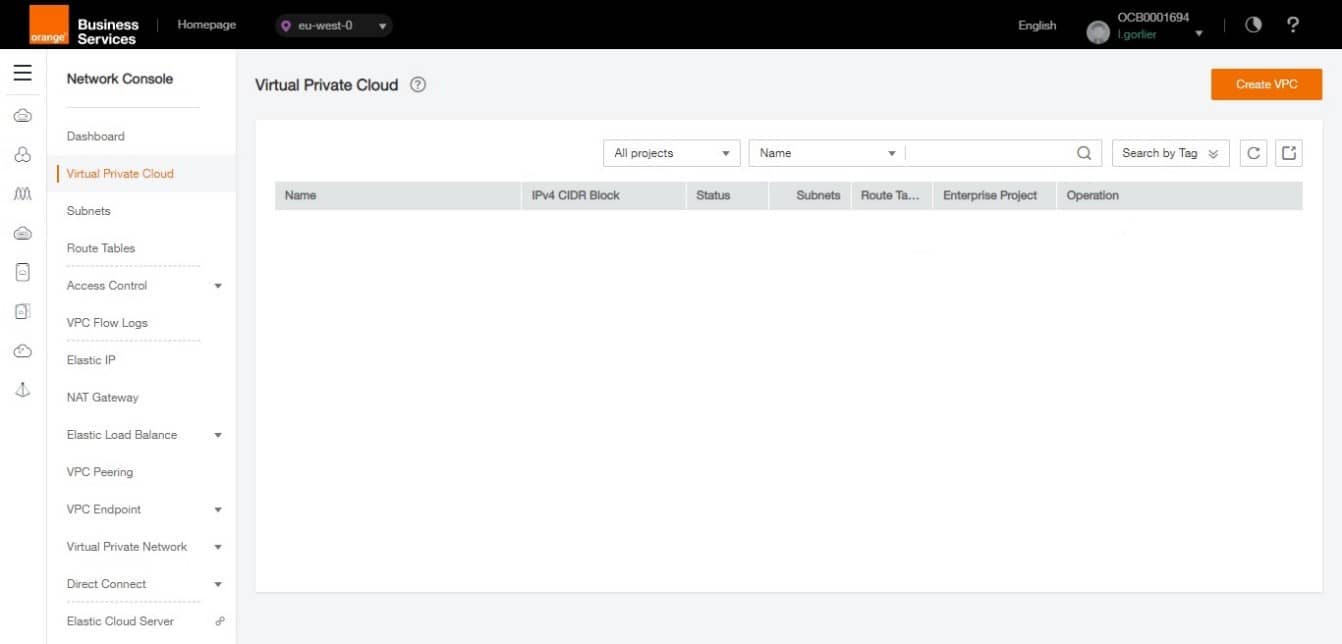
Task: Open VPC Flow Logs
Action: 107,323
